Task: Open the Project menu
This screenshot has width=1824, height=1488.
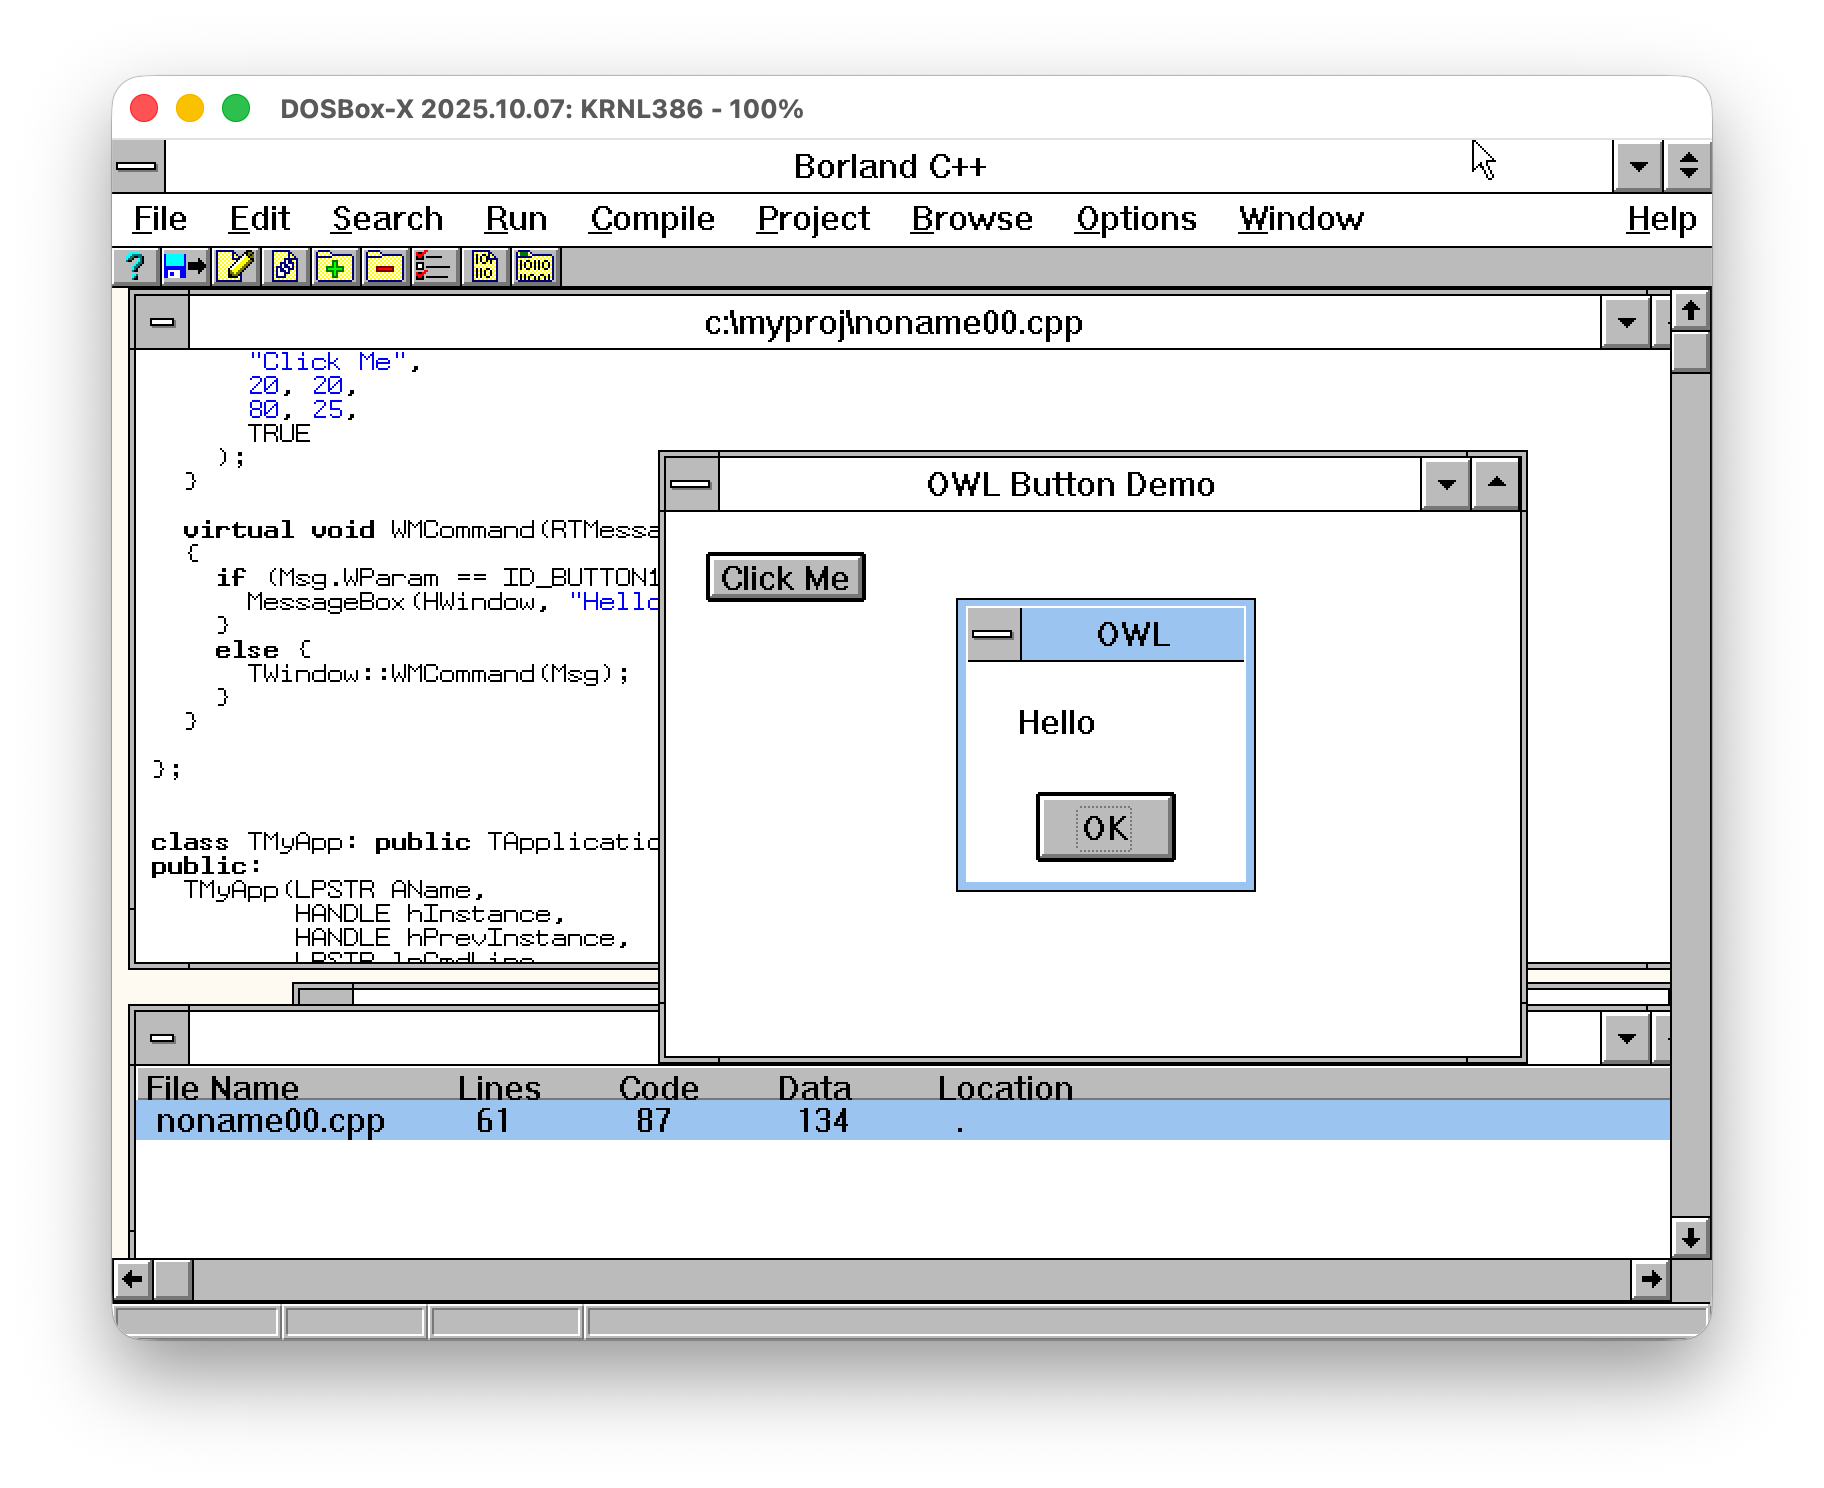Action: tap(813, 218)
